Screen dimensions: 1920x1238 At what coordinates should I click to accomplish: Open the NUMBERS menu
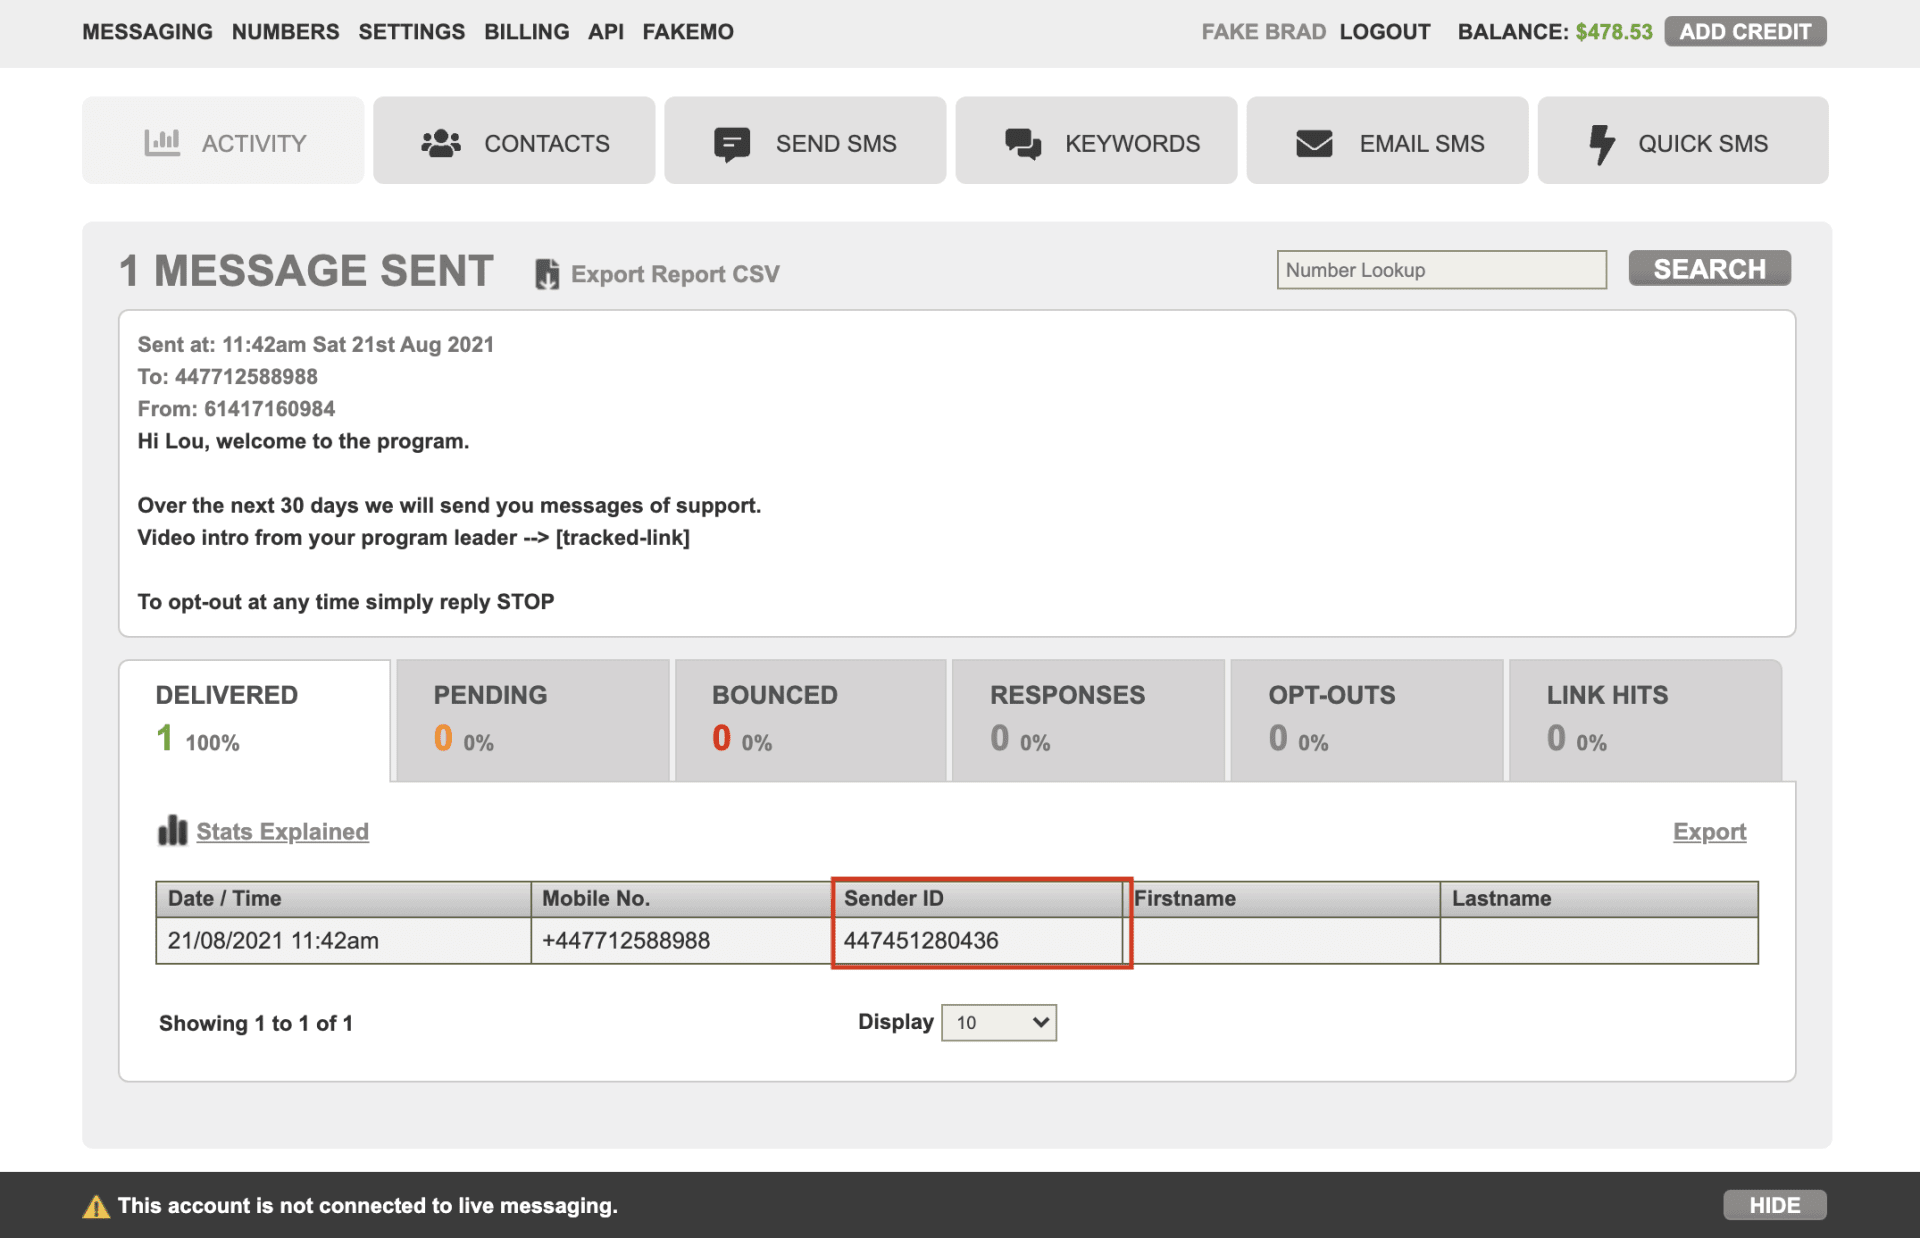[x=286, y=32]
